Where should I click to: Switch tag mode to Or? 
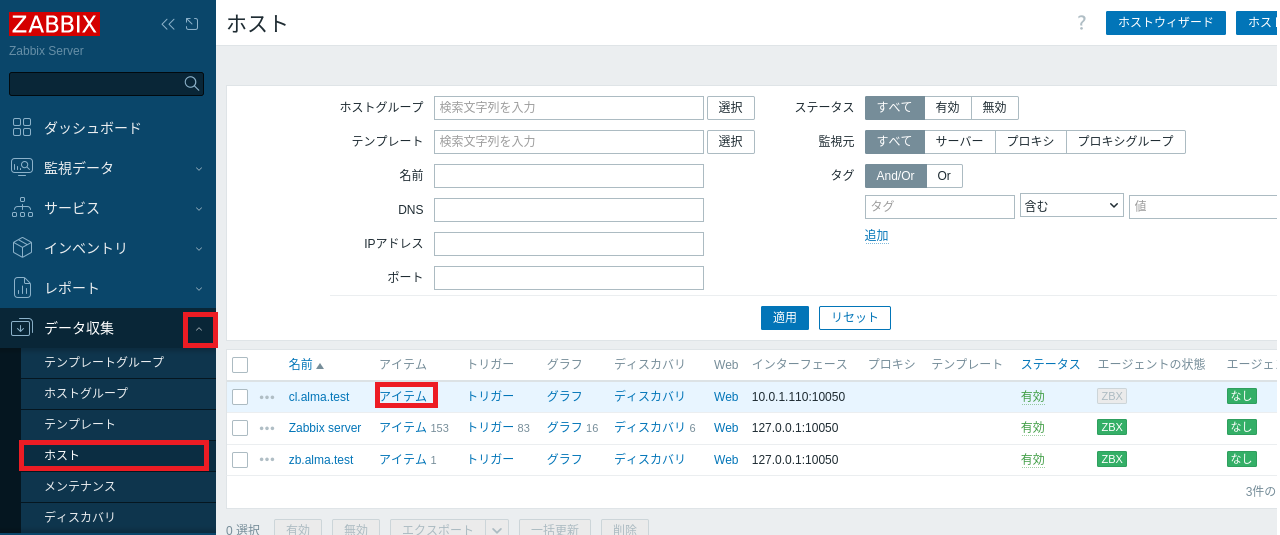(944, 176)
